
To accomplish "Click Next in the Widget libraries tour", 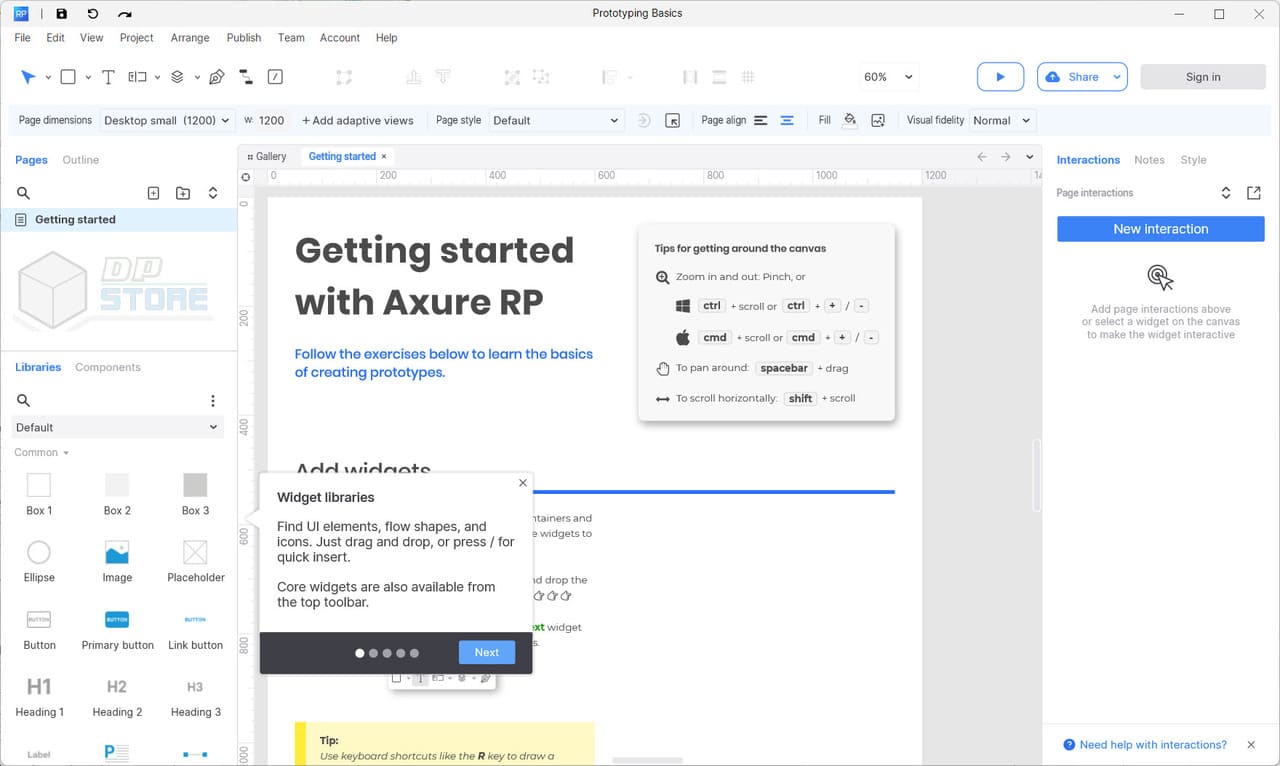I will (x=487, y=652).
